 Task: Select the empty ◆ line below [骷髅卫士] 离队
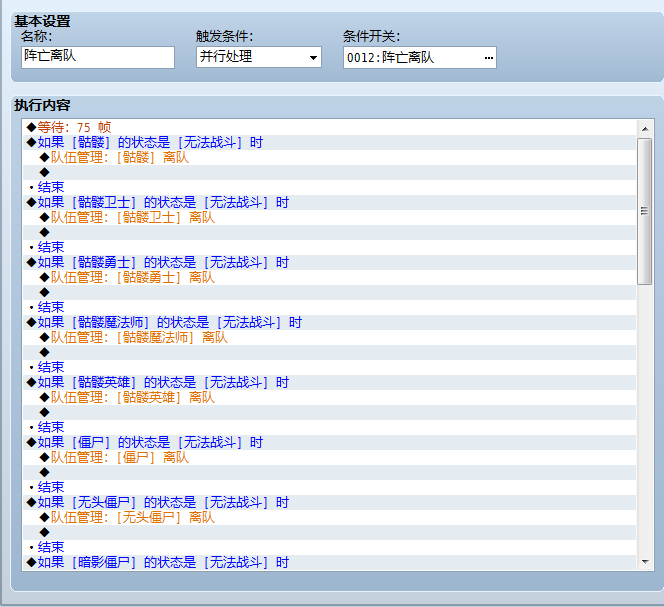(x=329, y=233)
